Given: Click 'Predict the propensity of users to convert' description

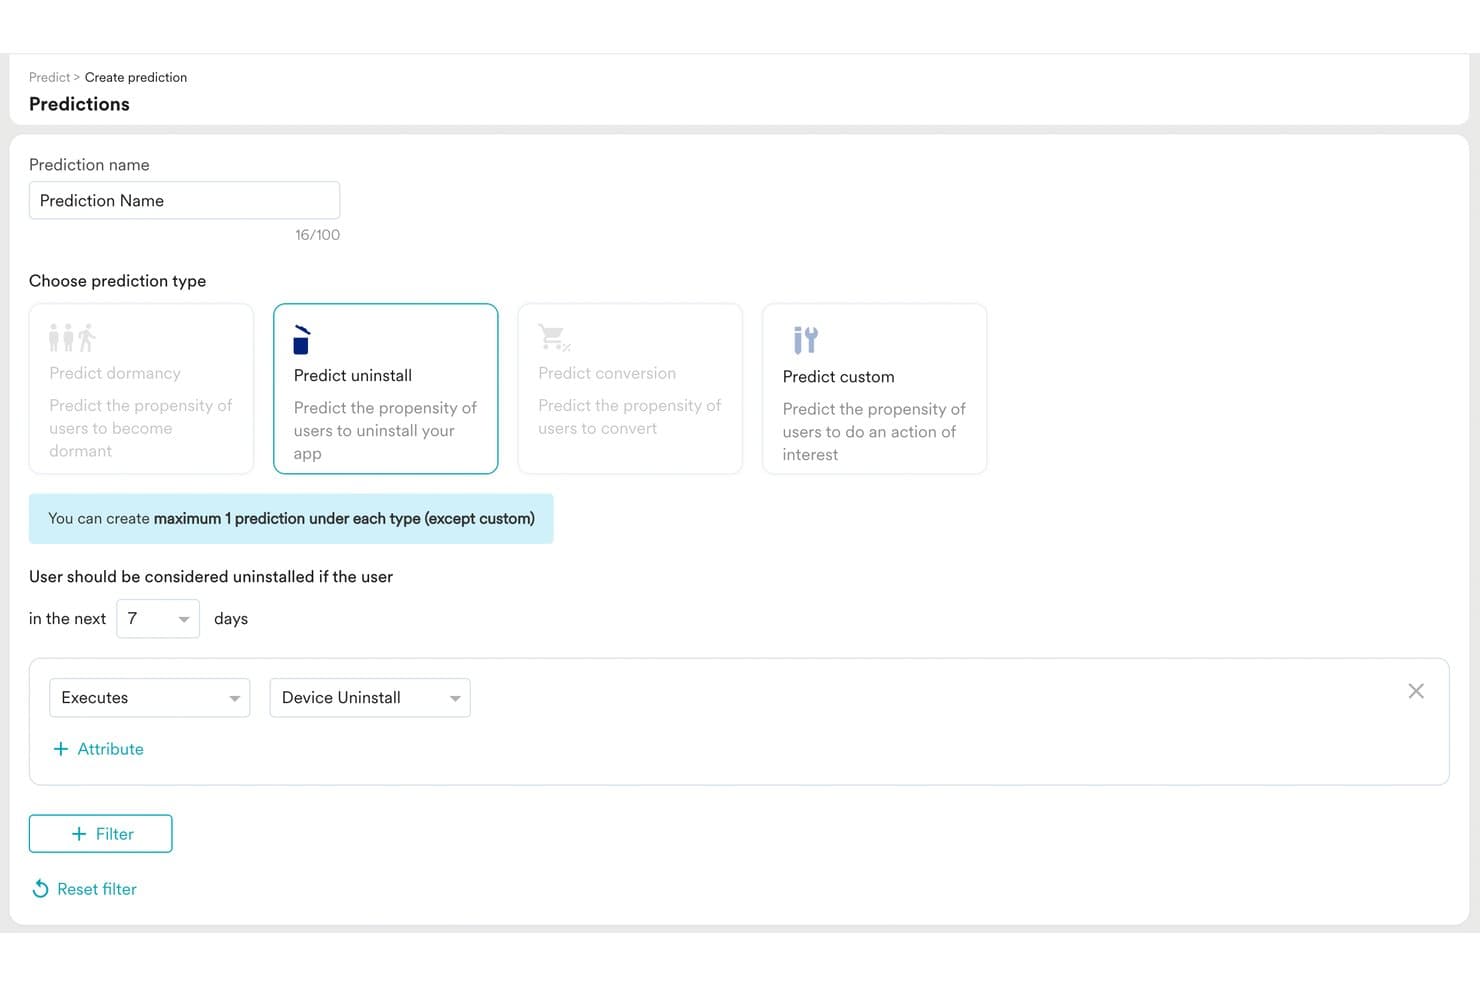Looking at the screenshot, I should pyautogui.click(x=629, y=417).
